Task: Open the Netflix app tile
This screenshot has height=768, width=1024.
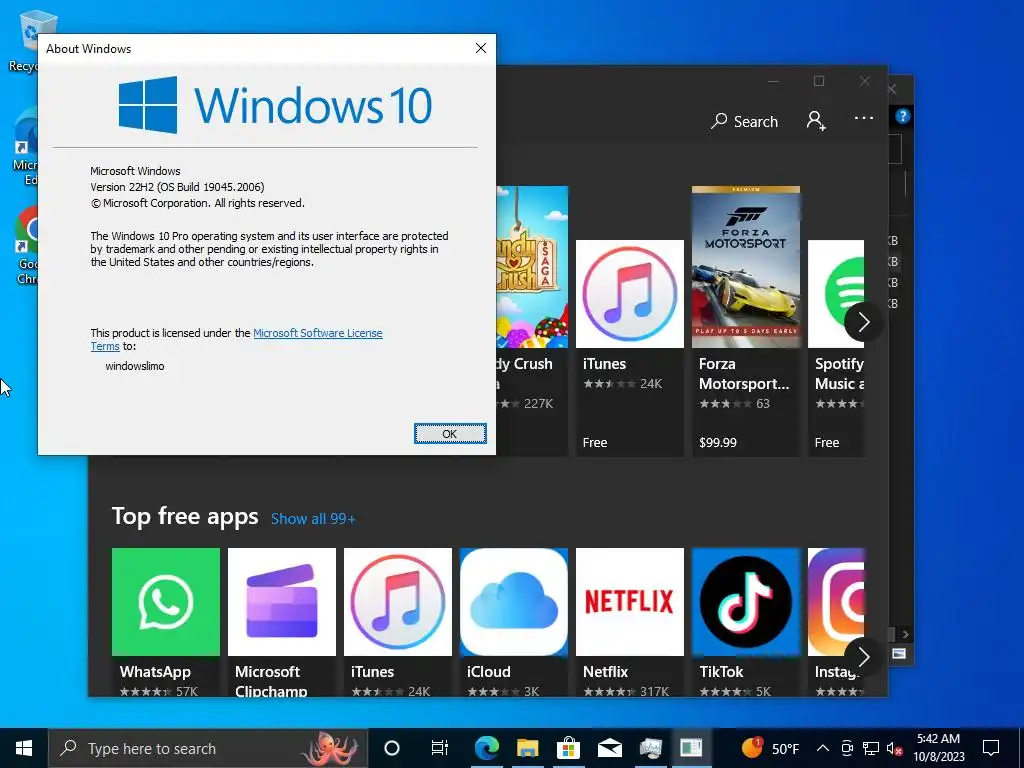Action: pos(630,622)
